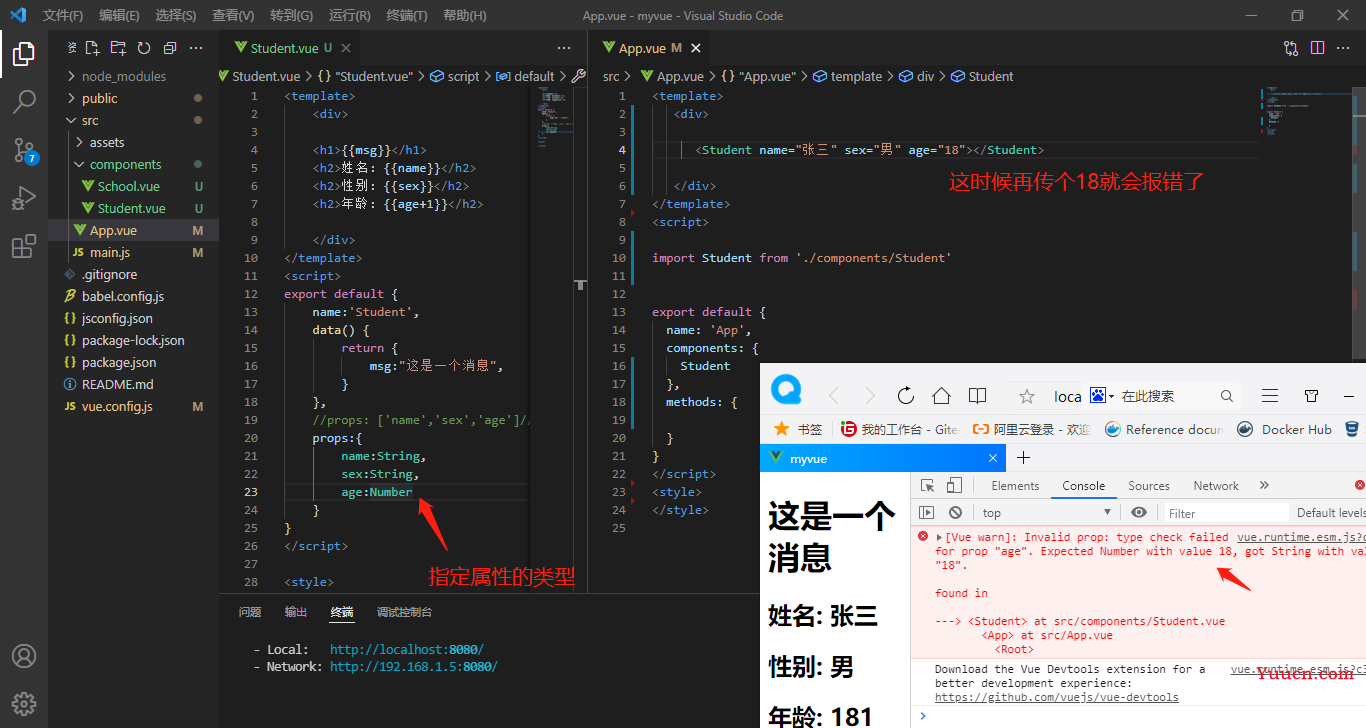
Task: Click the browser search magnifier icon
Action: 1227,396
